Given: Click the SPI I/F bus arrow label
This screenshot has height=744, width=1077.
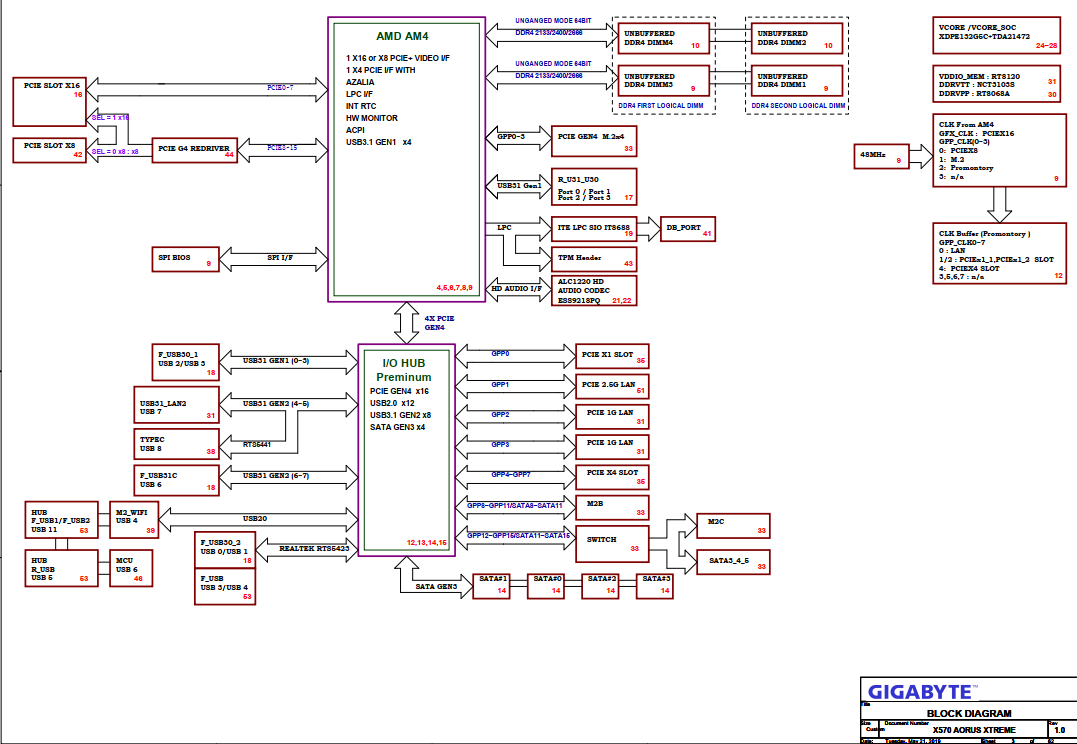Looking at the screenshot, I should tap(280, 258).
